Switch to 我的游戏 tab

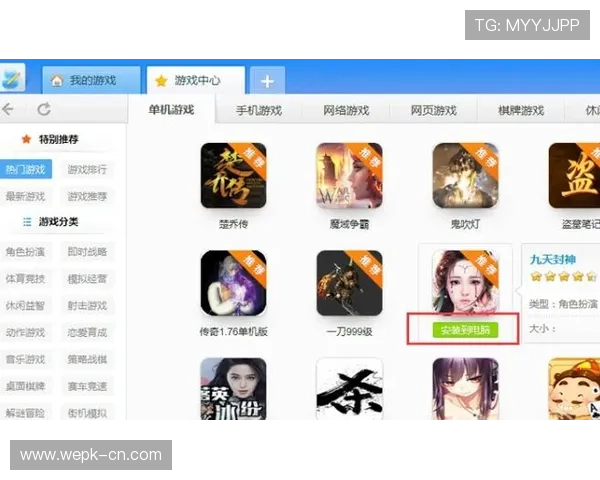pos(91,80)
